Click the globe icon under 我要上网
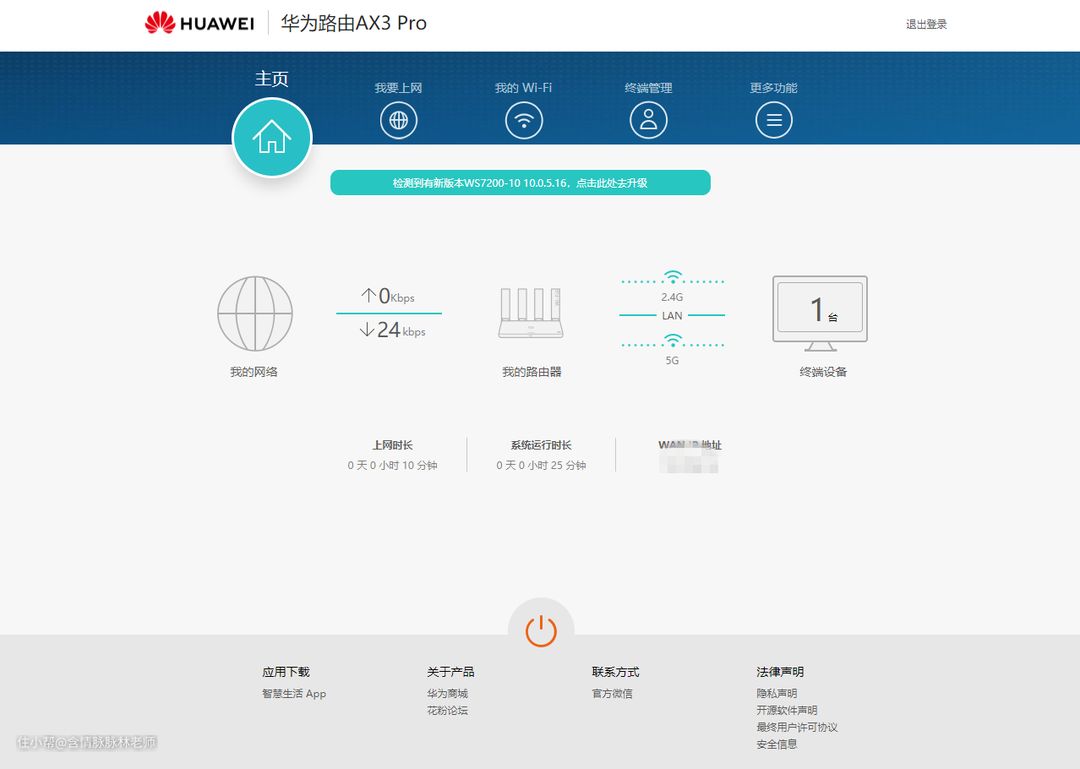 click(398, 120)
